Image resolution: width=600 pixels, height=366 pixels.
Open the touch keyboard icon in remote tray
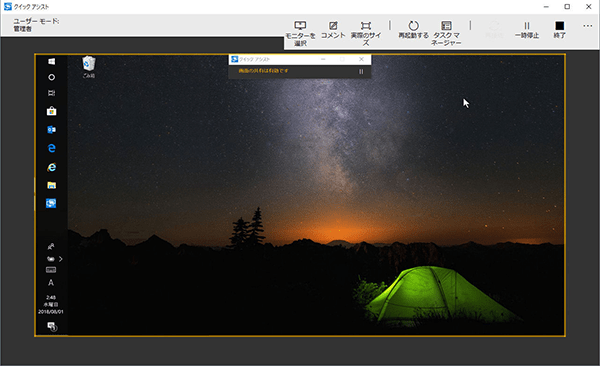pyautogui.click(x=51, y=270)
